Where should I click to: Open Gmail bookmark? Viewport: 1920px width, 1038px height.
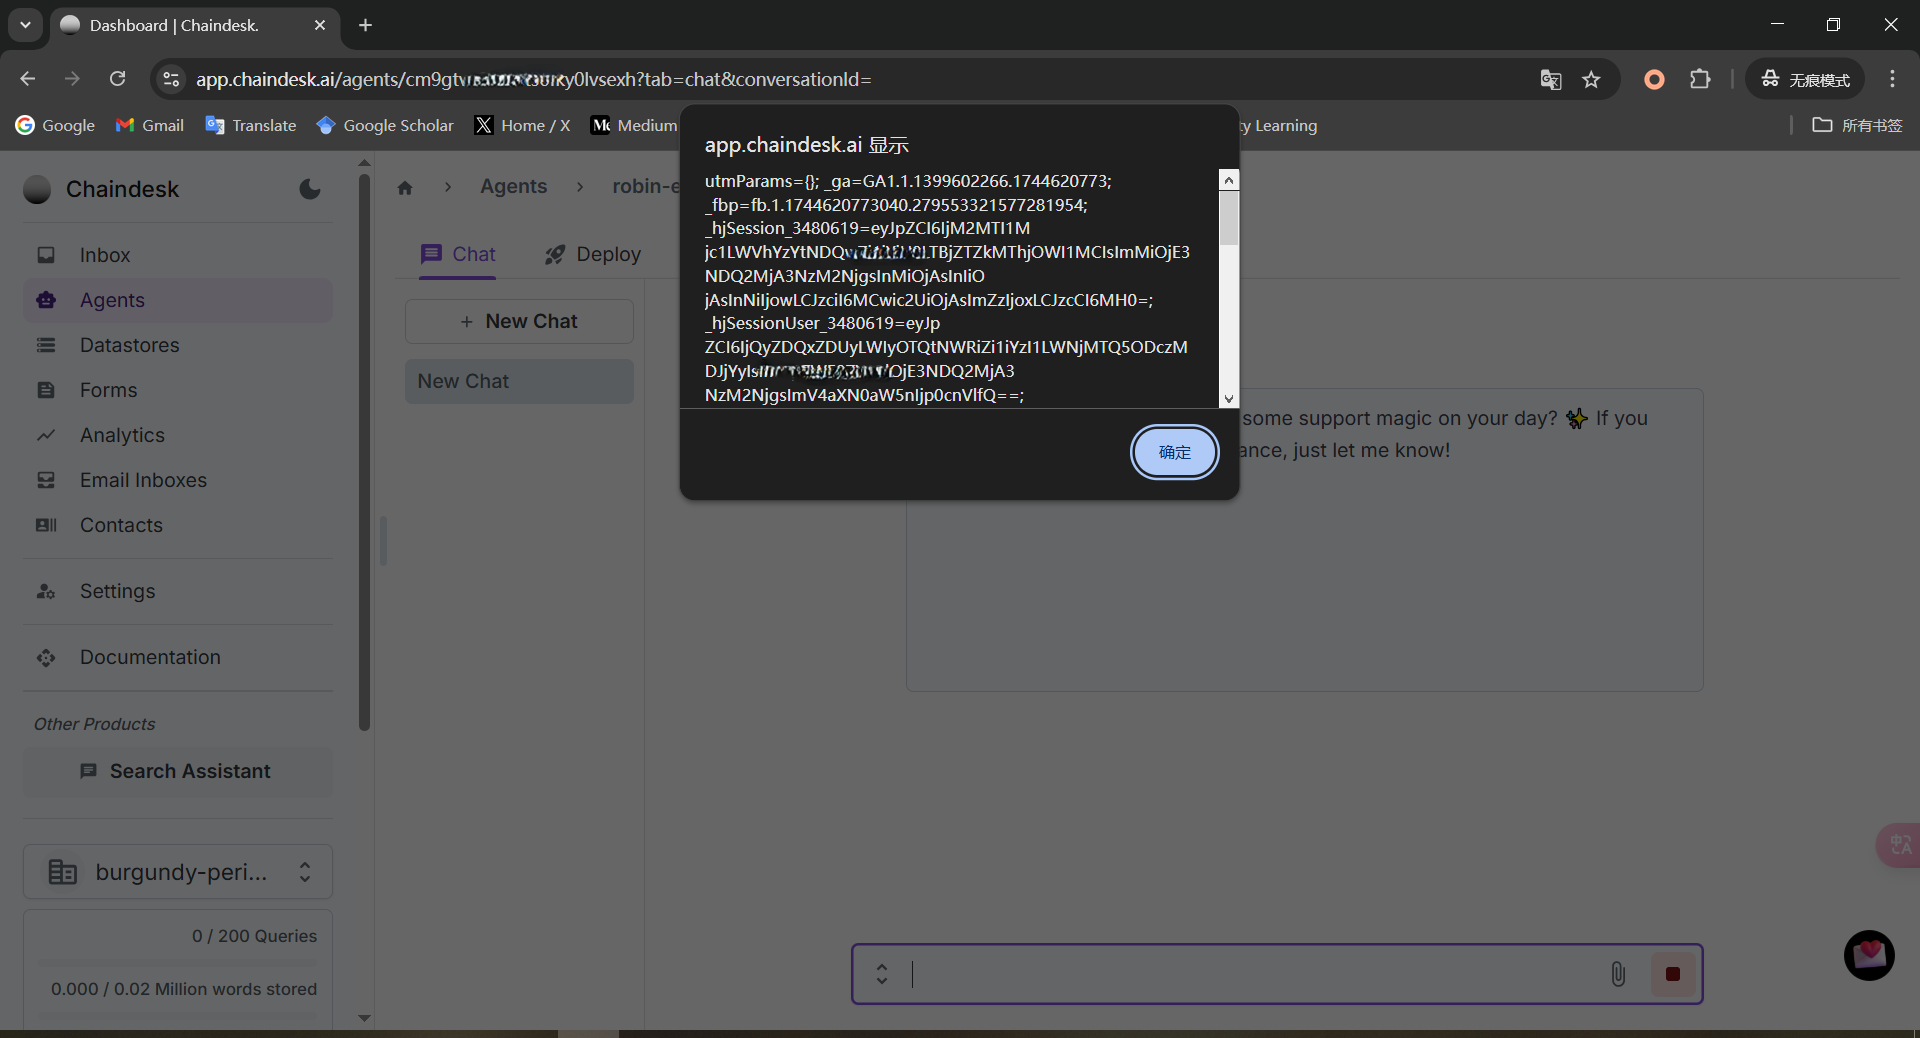[150, 125]
